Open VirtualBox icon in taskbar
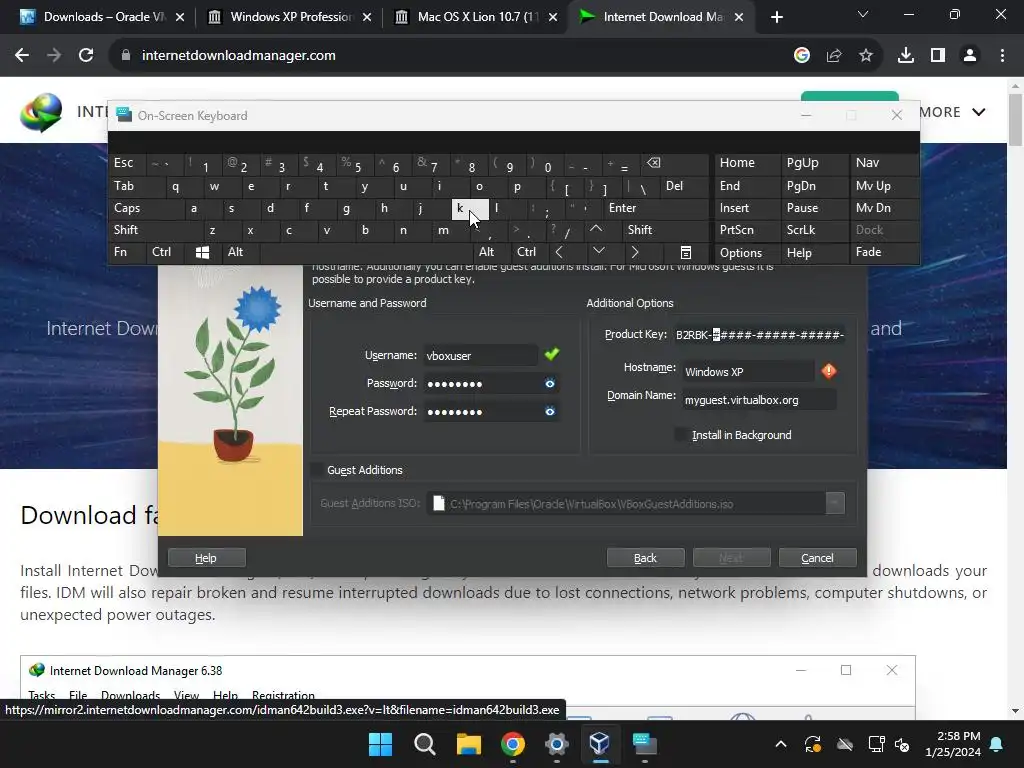The width and height of the screenshot is (1024, 768). coord(600,744)
